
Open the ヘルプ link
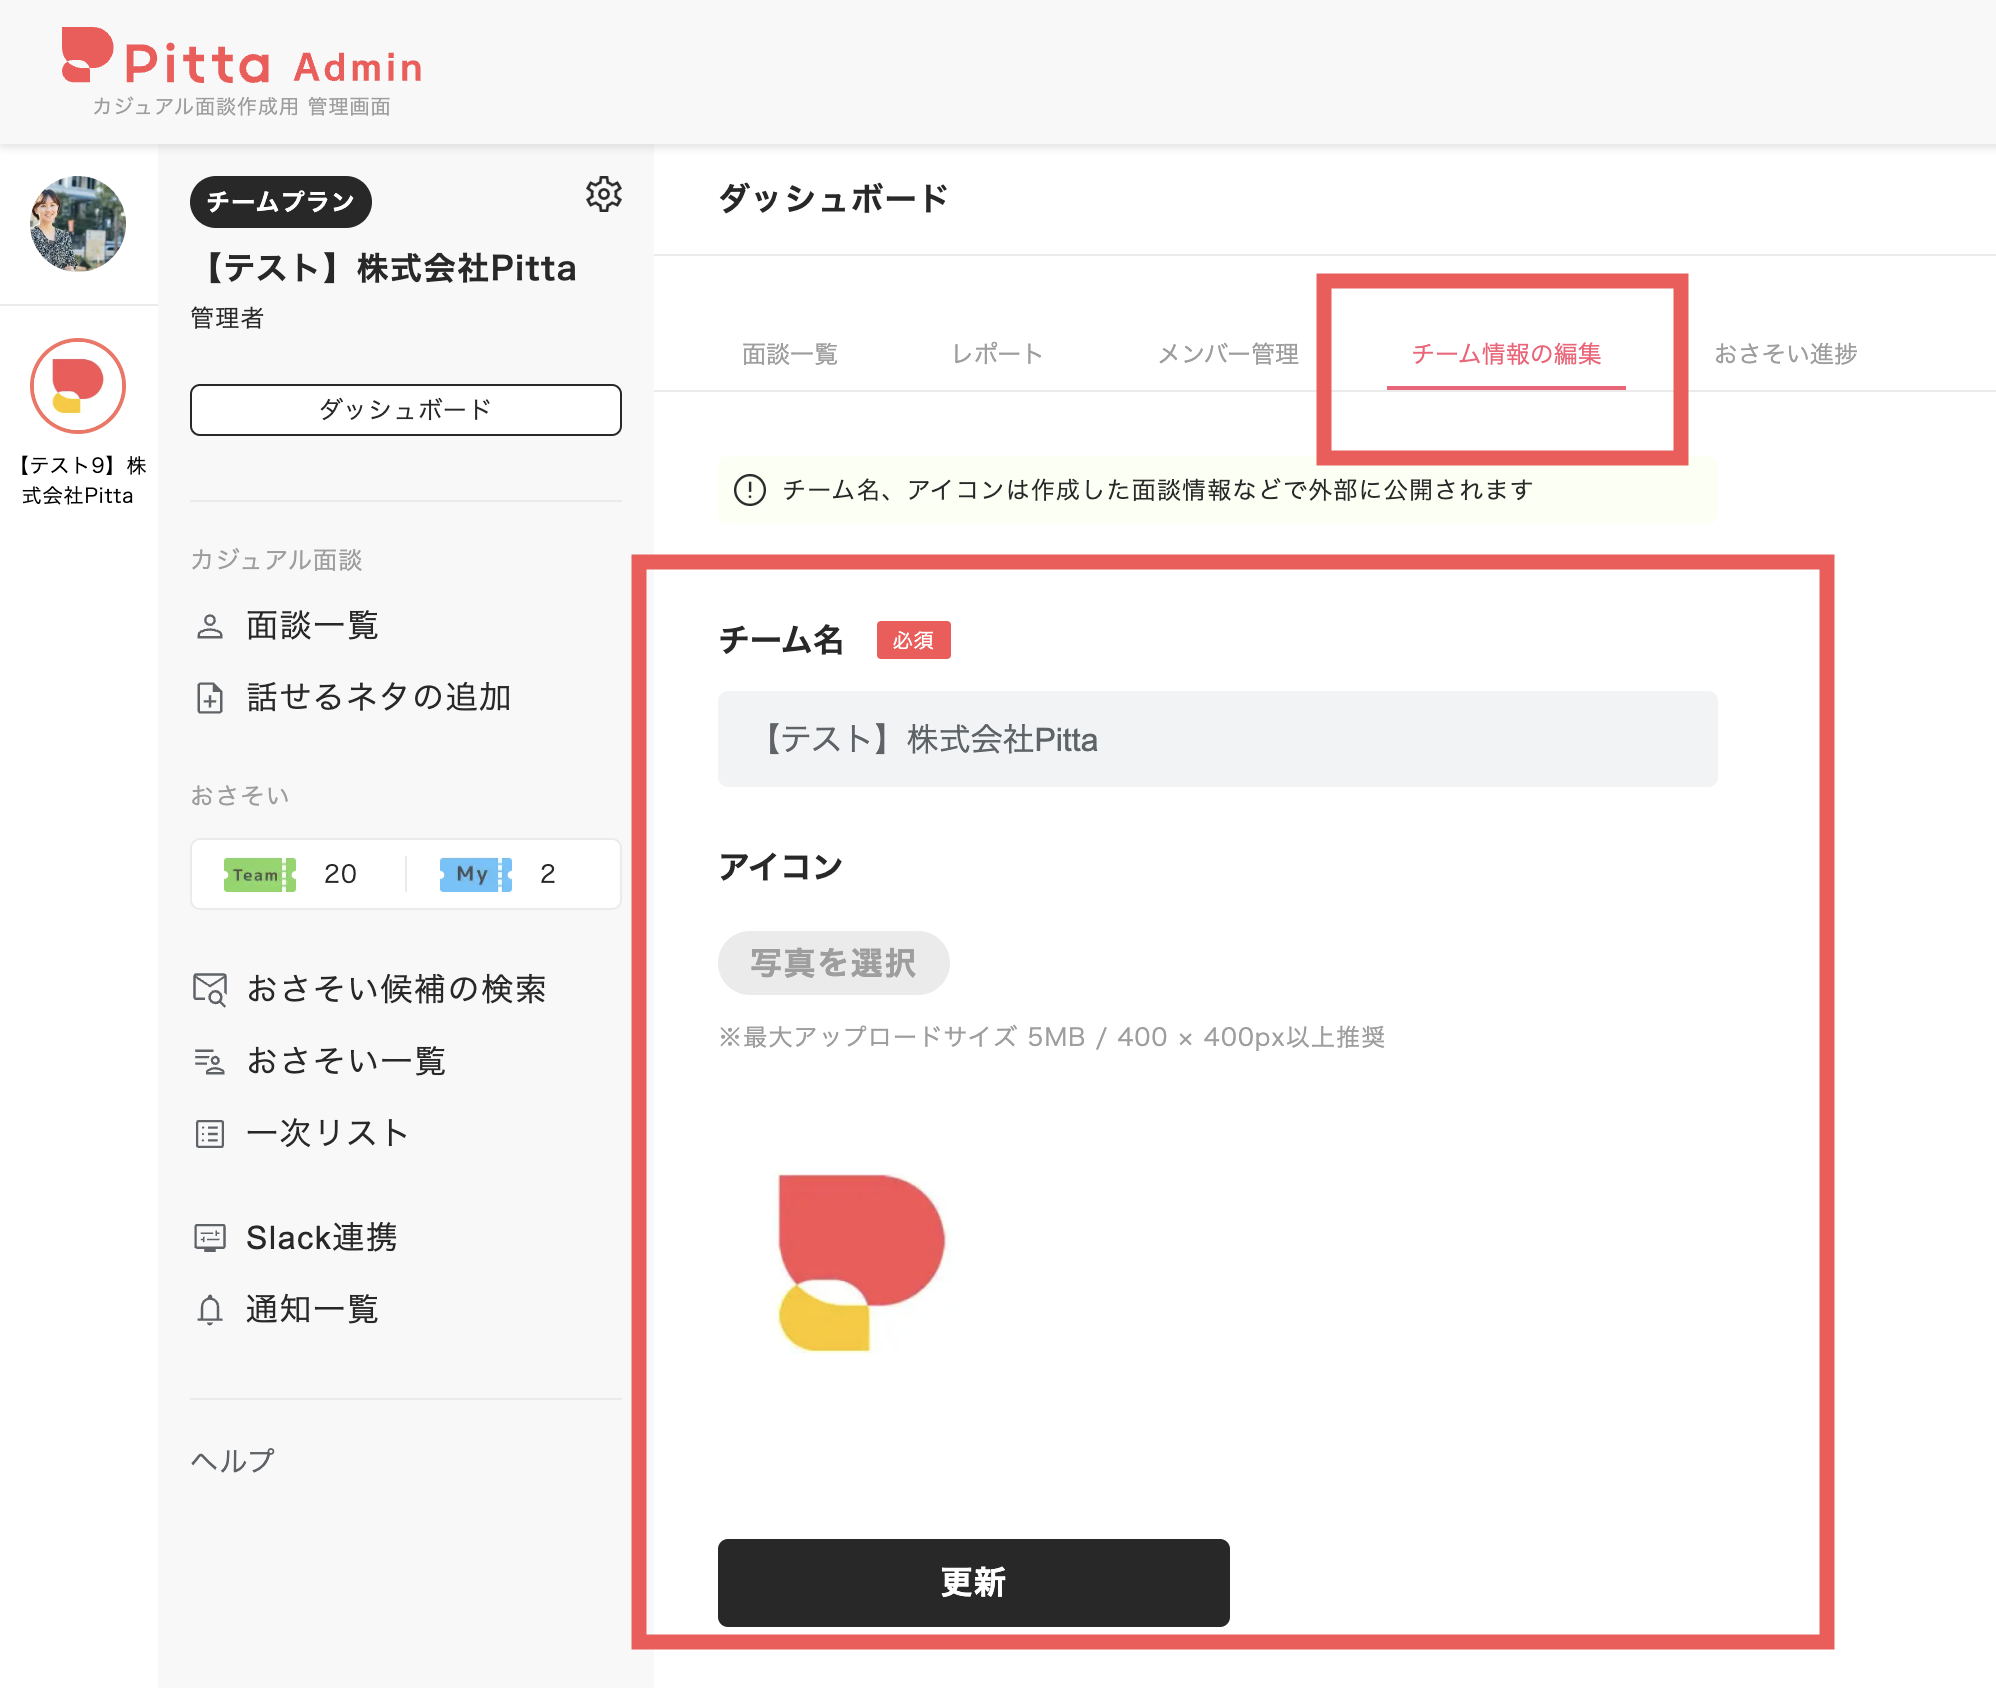(x=232, y=1461)
